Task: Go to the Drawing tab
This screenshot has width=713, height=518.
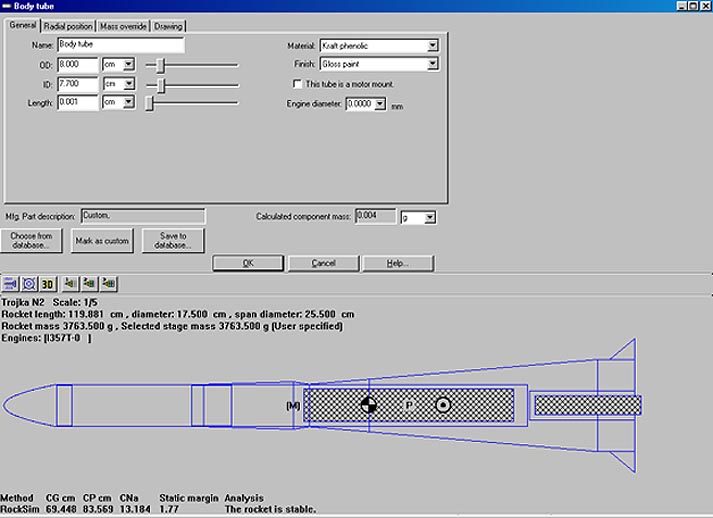Action: (168, 26)
